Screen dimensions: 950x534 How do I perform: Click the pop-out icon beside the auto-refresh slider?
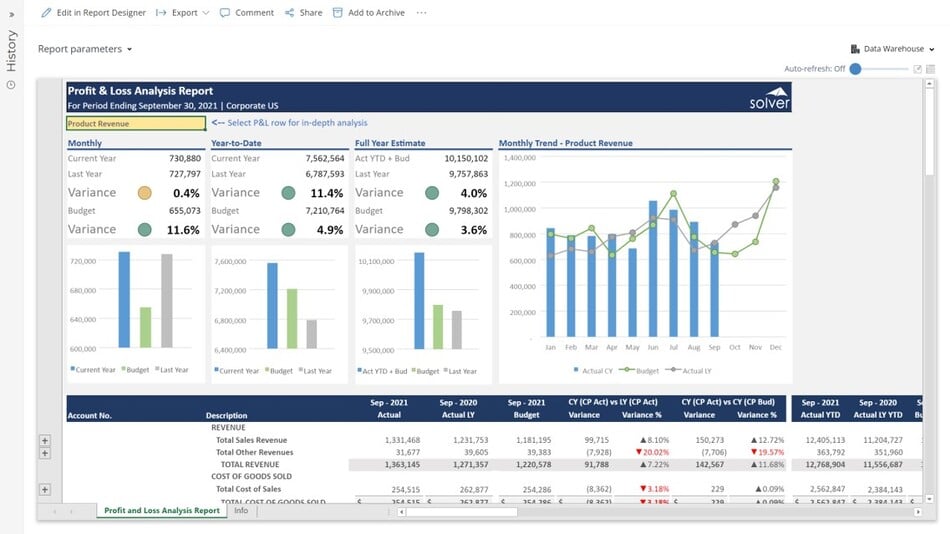pyautogui.click(x=917, y=69)
